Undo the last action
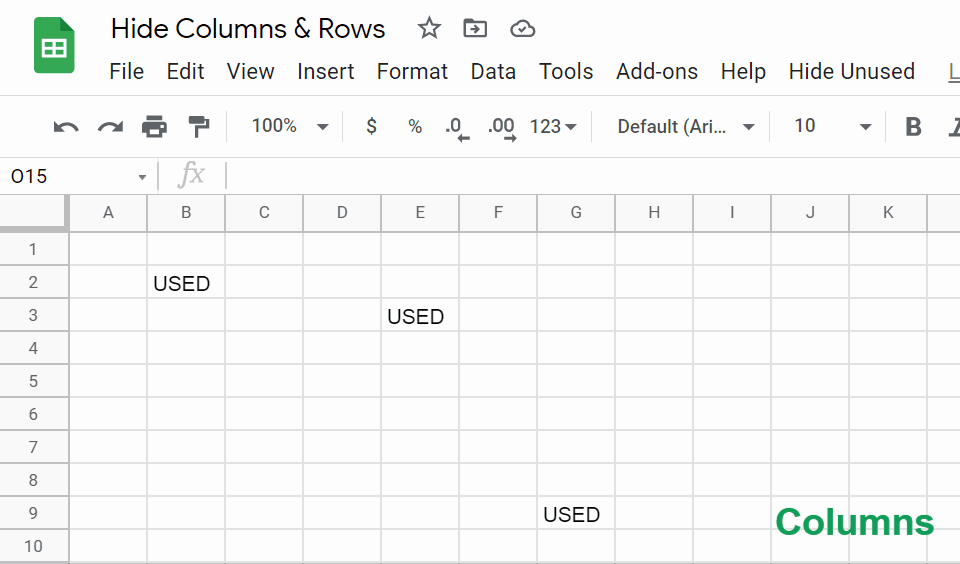Viewport: 960px width, 564px height. click(x=66, y=127)
